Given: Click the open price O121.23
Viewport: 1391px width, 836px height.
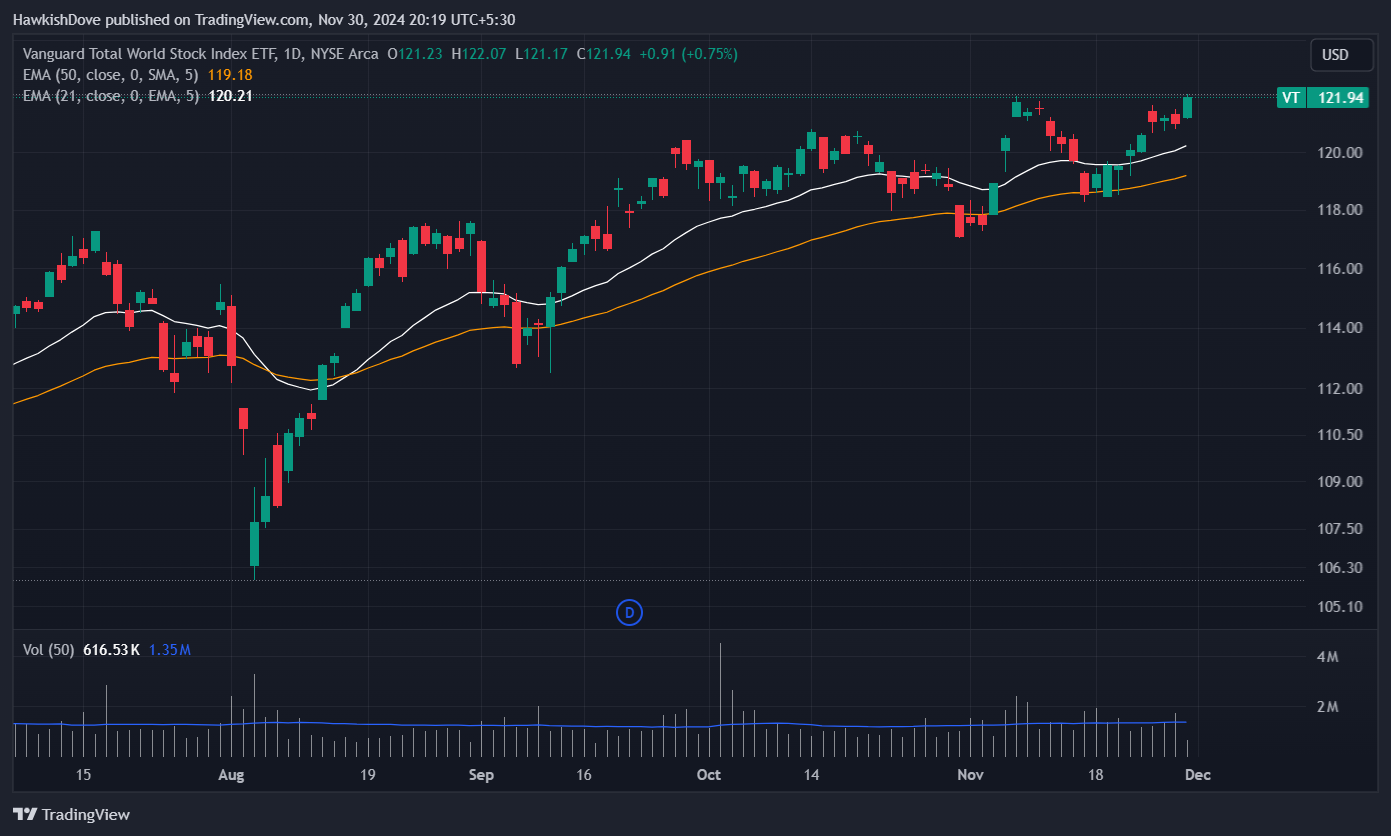Looking at the screenshot, I should pyautogui.click(x=415, y=54).
